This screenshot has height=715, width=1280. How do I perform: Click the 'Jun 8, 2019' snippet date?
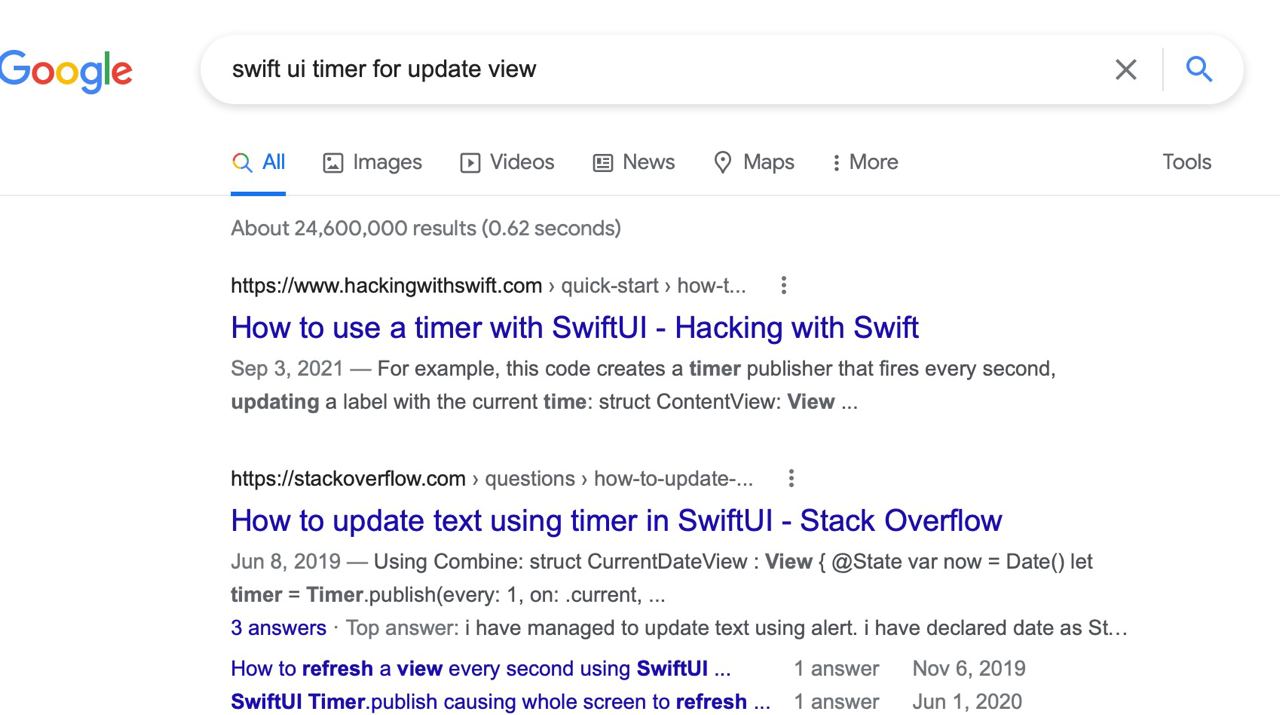pos(286,562)
